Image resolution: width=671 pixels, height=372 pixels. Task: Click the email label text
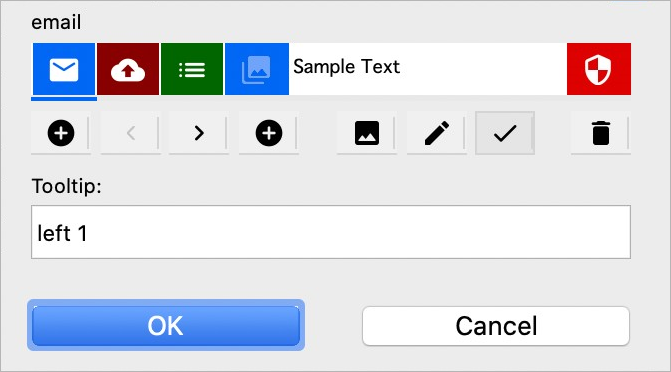point(56,22)
